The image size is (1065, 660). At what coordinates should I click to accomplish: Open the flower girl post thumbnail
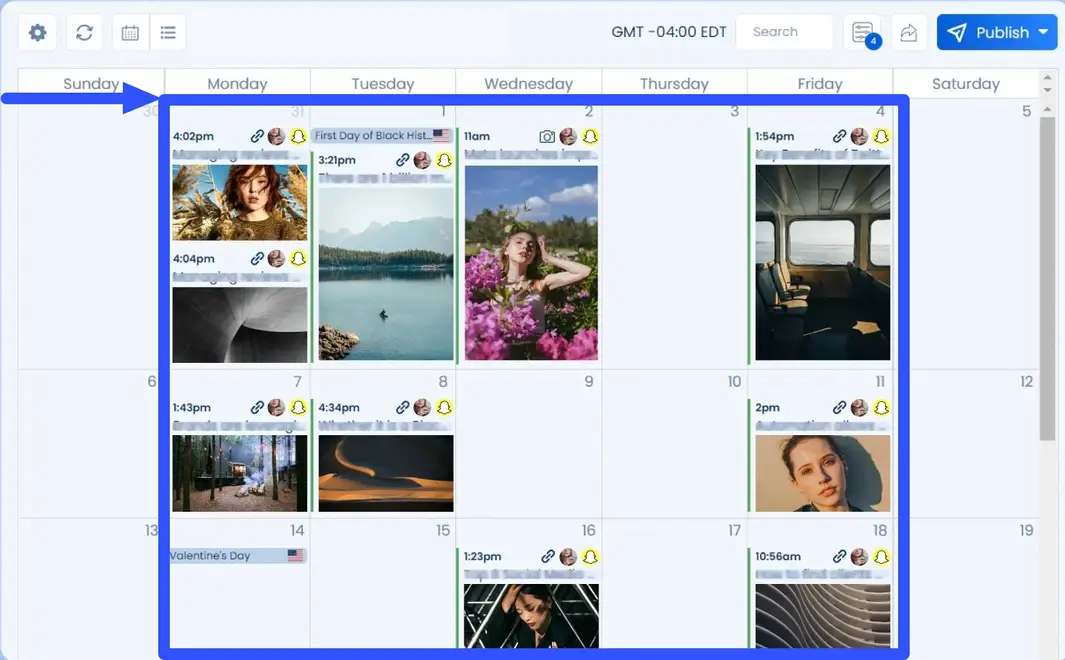pyautogui.click(x=531, y=263)
